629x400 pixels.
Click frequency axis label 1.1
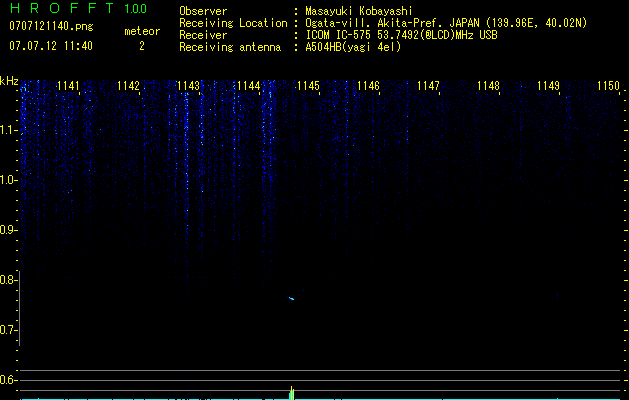coord(8,130)
